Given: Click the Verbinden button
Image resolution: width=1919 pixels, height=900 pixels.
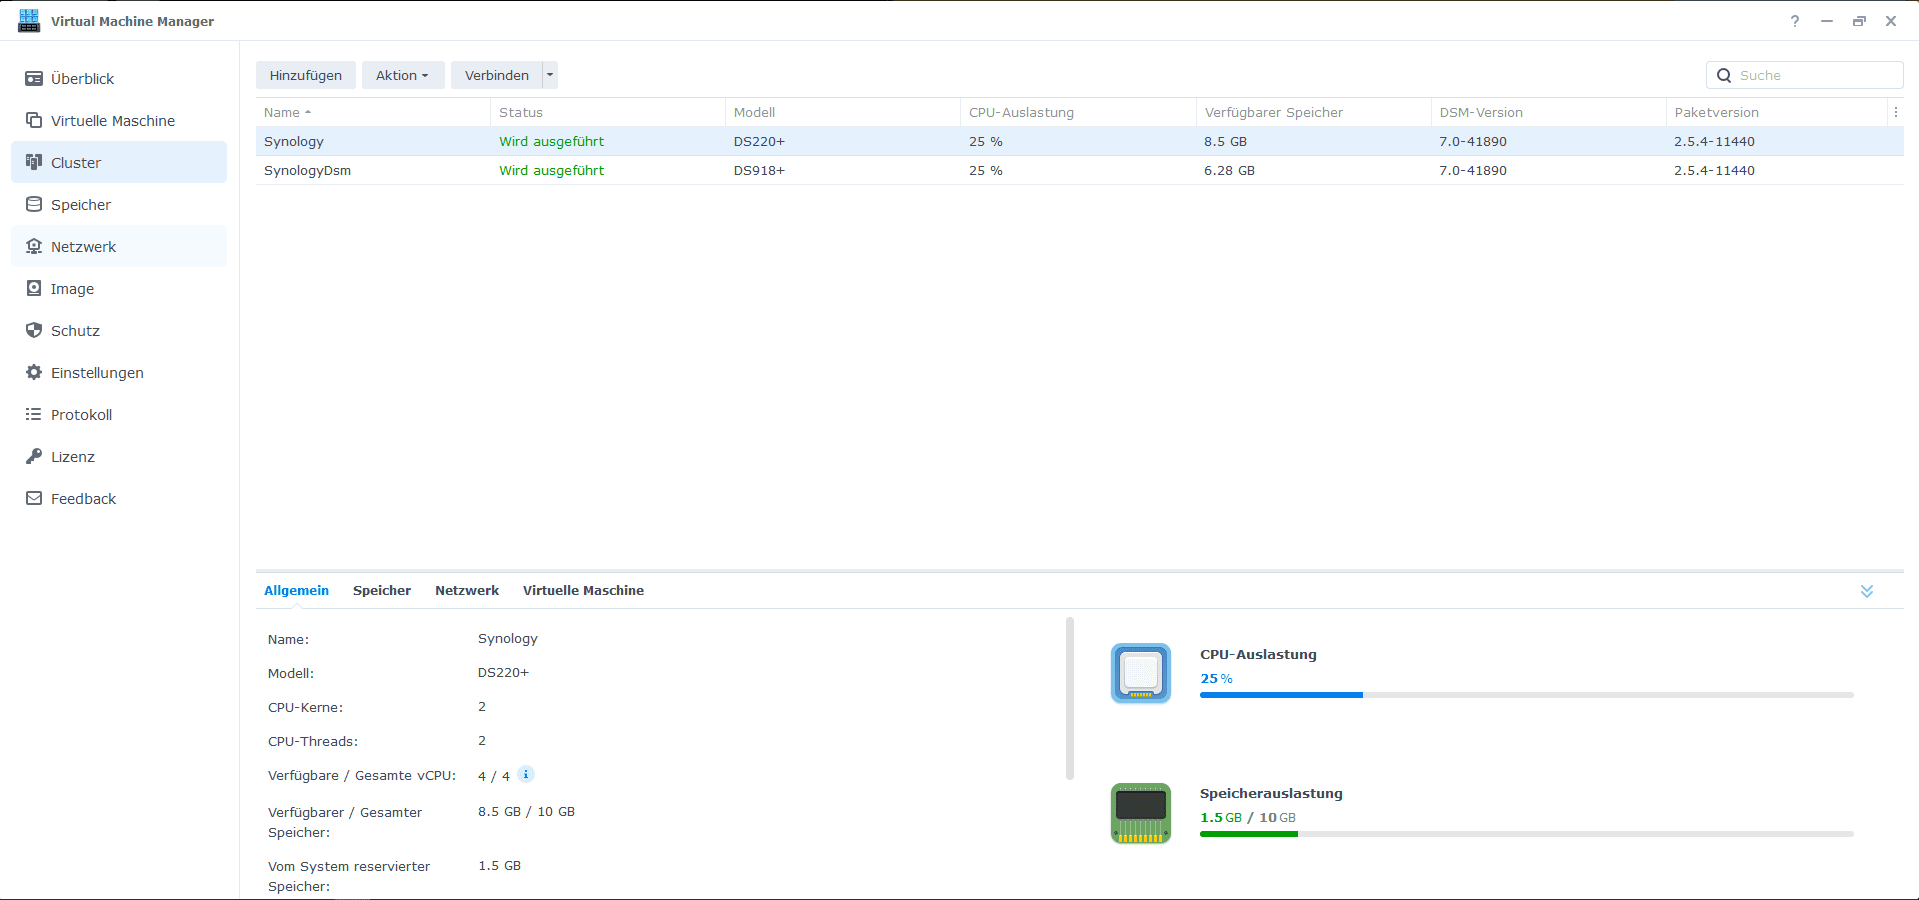Looking at the screenshot, I should click(x=497, y=75).
